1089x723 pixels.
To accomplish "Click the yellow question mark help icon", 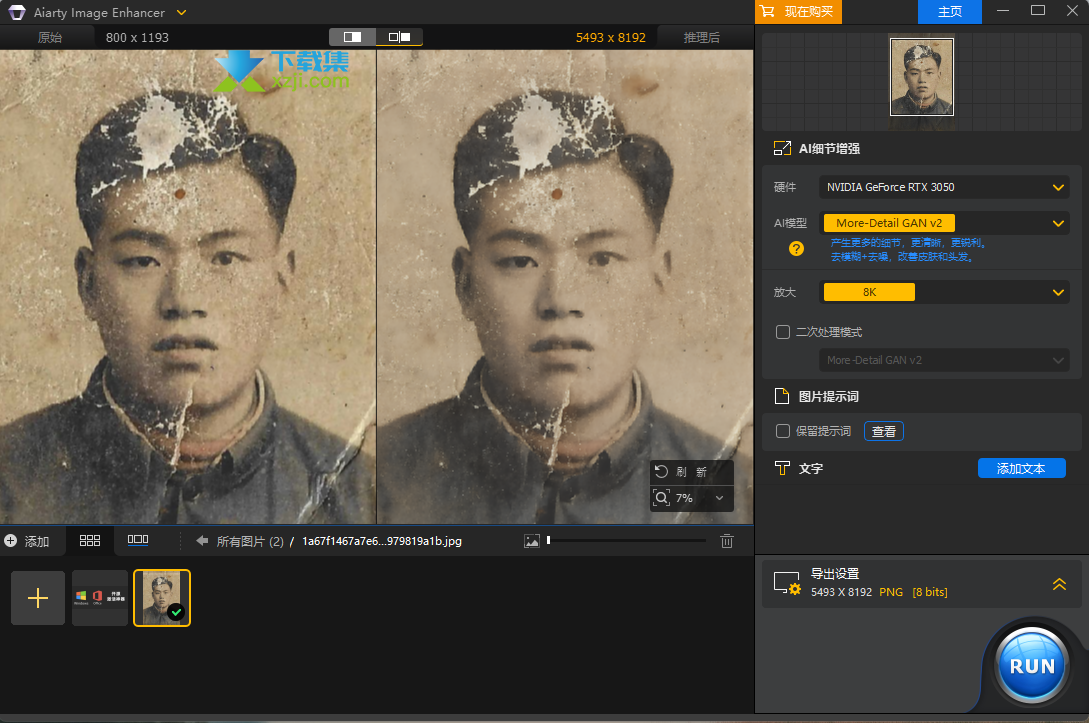I will [x=797, y=249].
